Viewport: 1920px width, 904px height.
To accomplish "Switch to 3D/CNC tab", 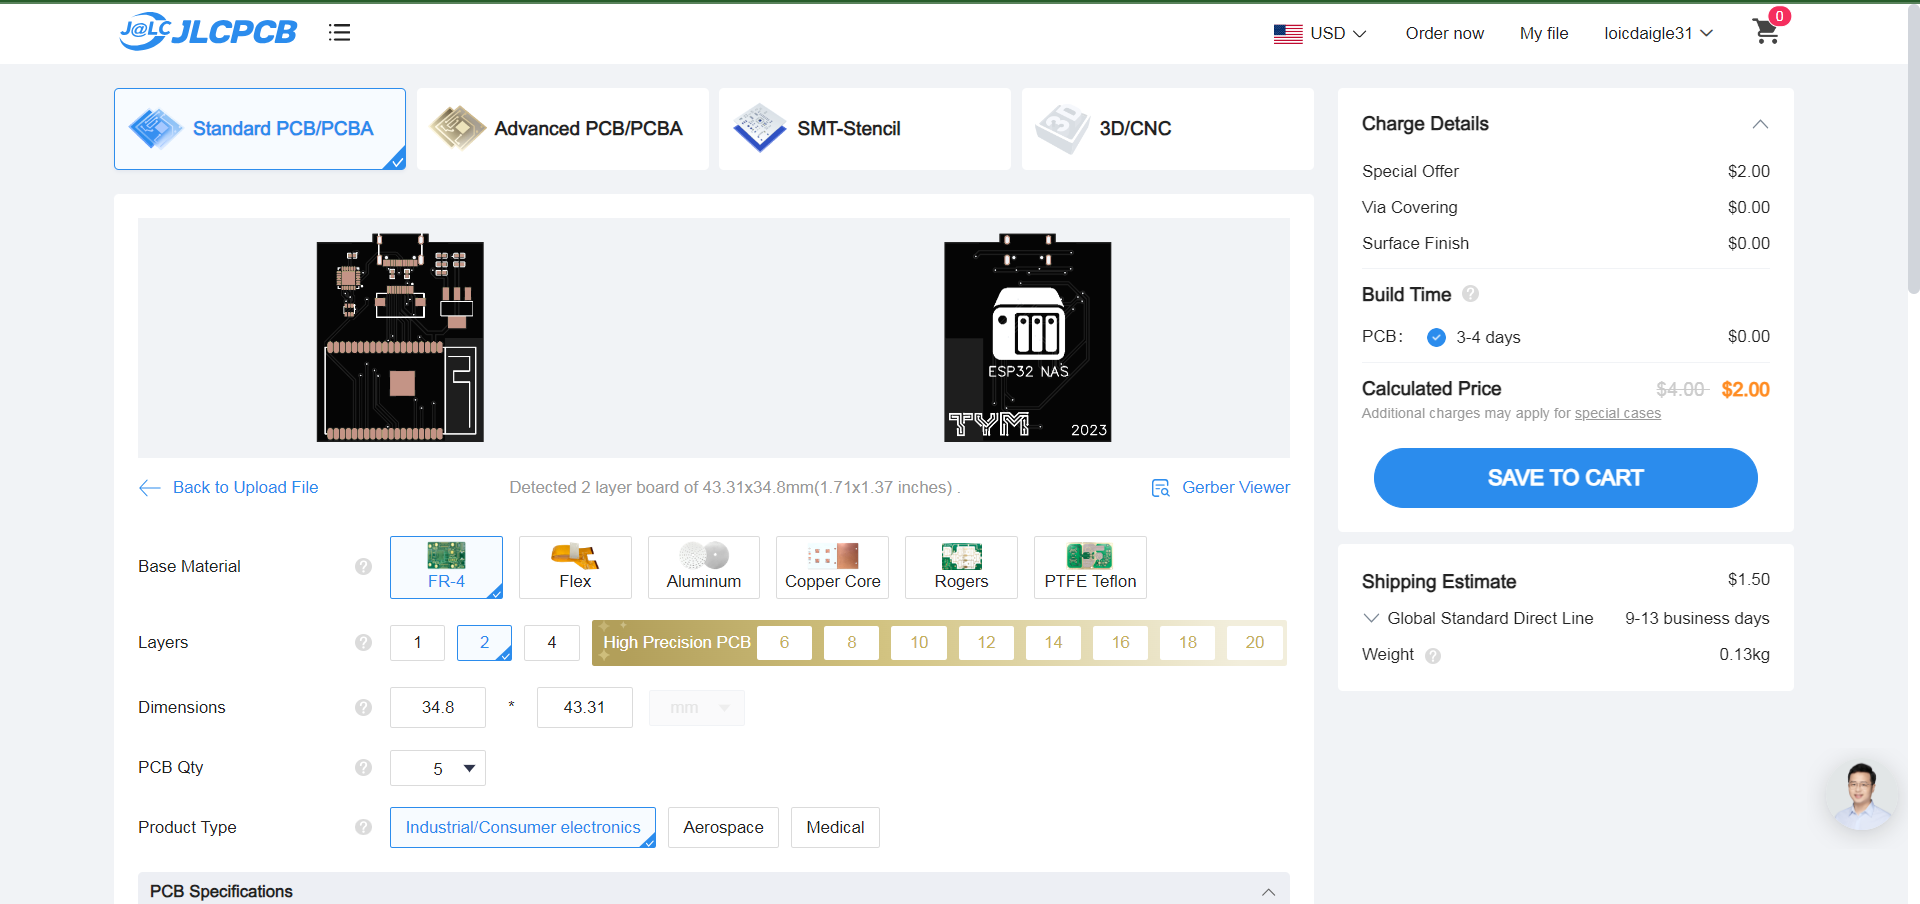I will coord(1168,129).
